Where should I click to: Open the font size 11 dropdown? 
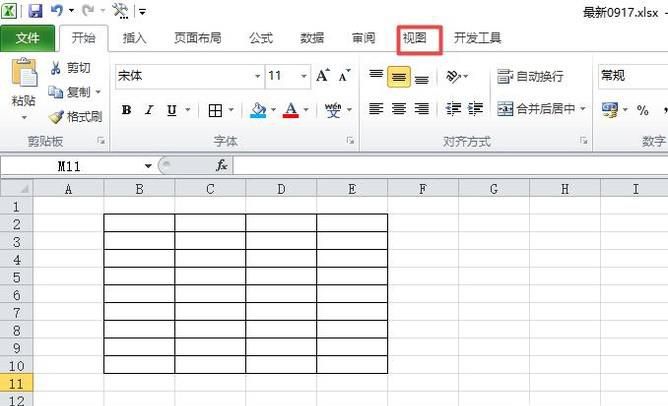304,76
